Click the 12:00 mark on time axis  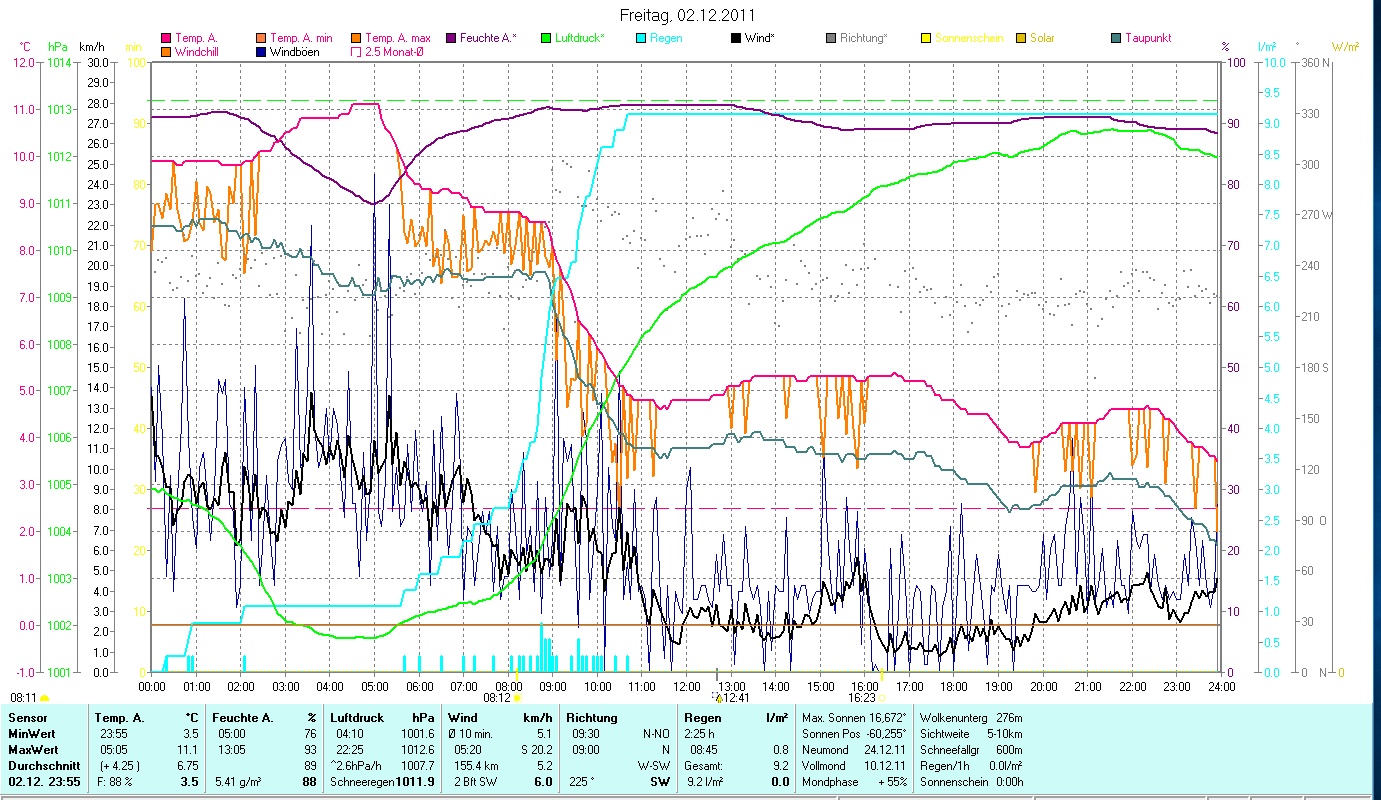[687, 686]
